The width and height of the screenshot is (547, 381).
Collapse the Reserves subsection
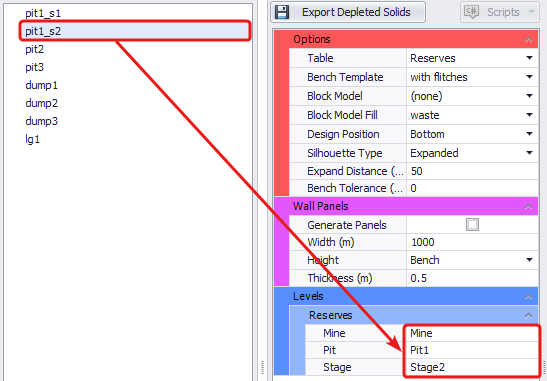coord(528,315)
